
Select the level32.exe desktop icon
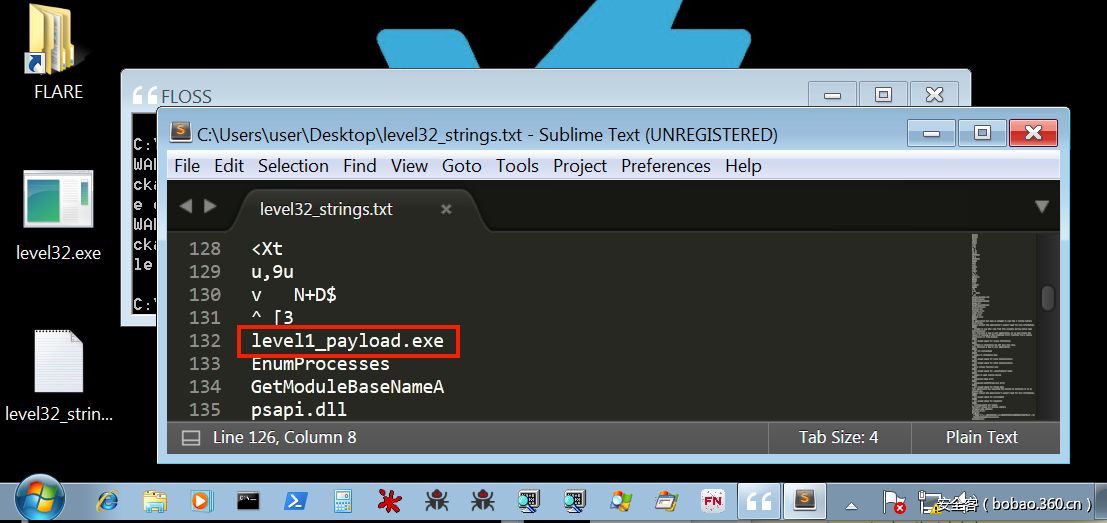pos(58,204)
